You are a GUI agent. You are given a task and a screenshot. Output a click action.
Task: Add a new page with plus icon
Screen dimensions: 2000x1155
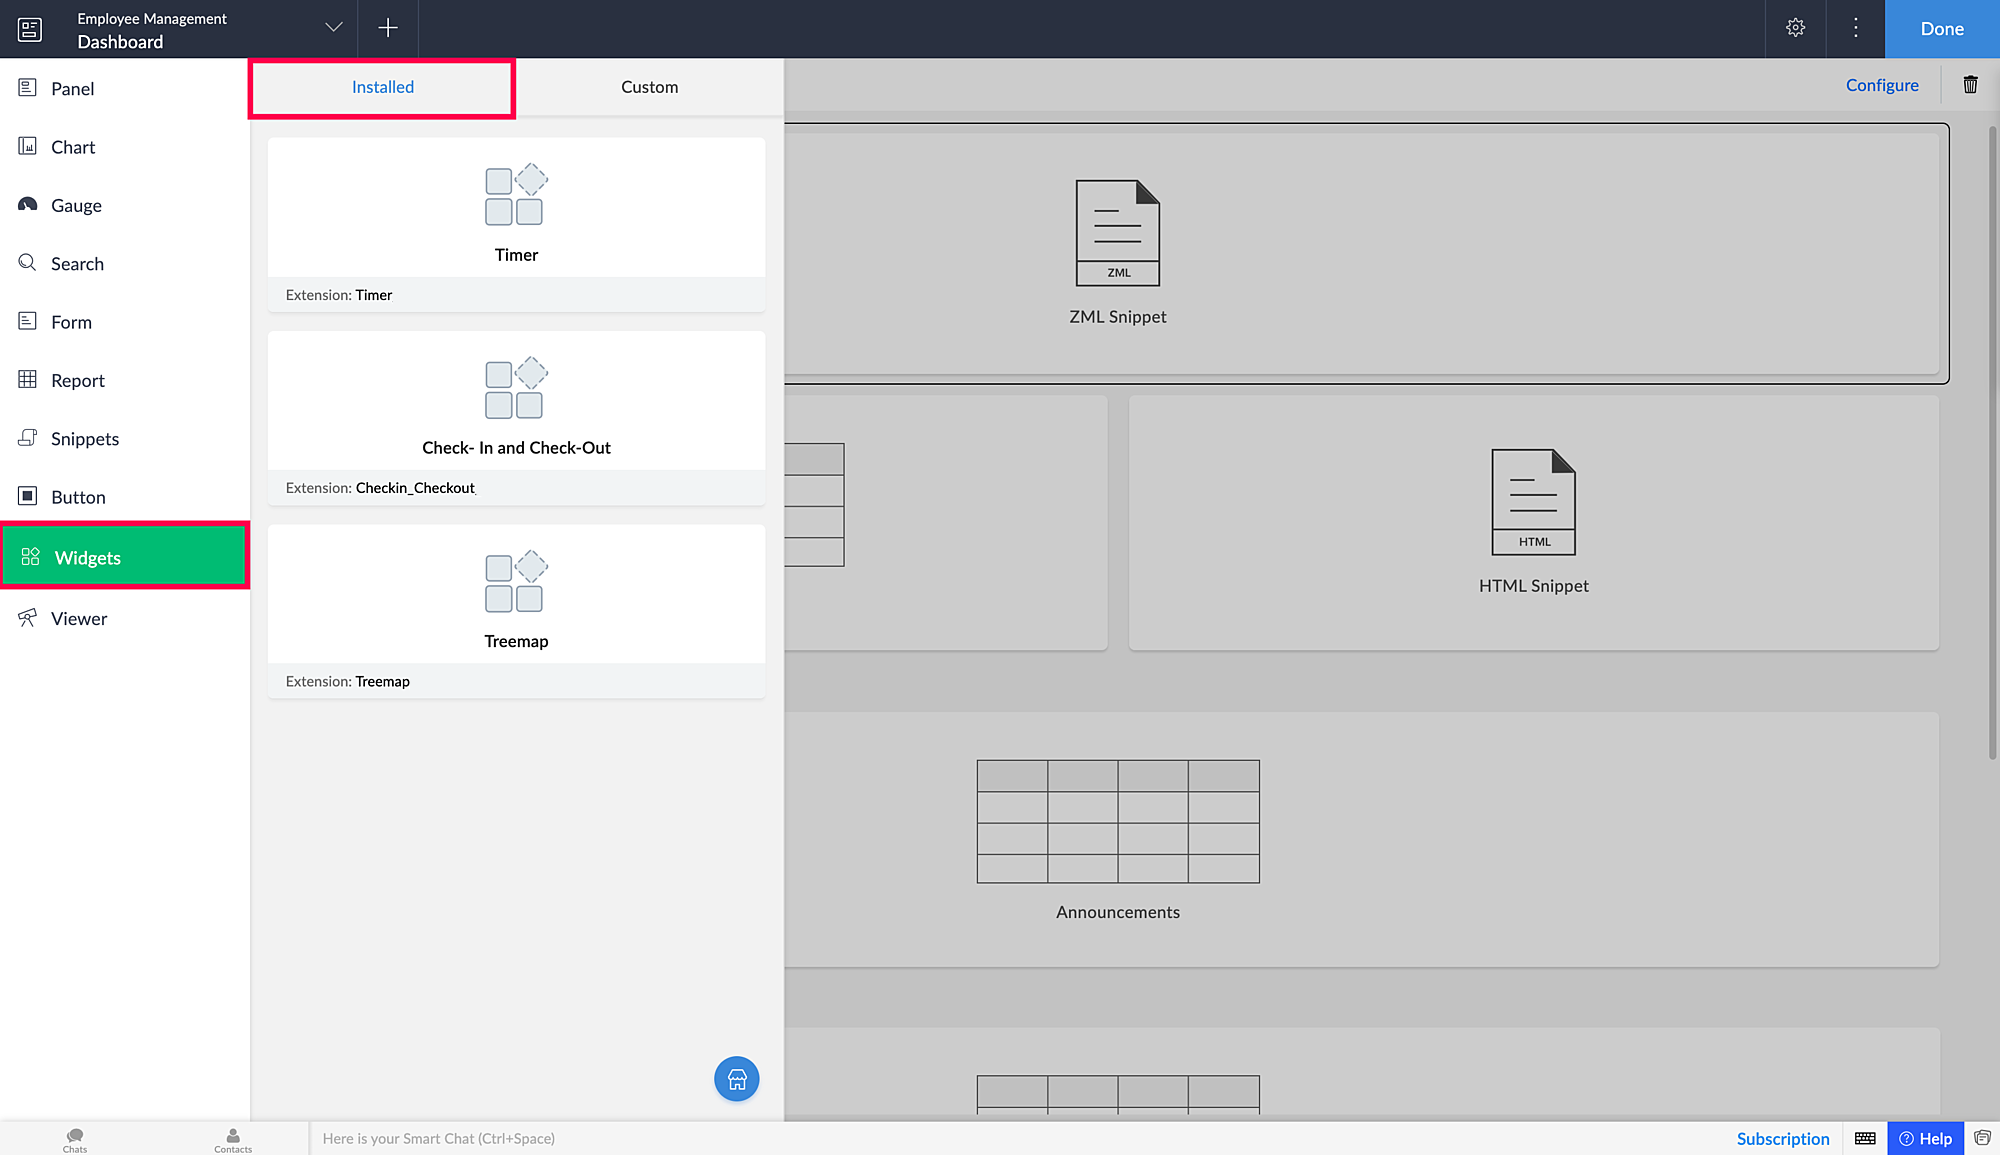coord(388,28)
